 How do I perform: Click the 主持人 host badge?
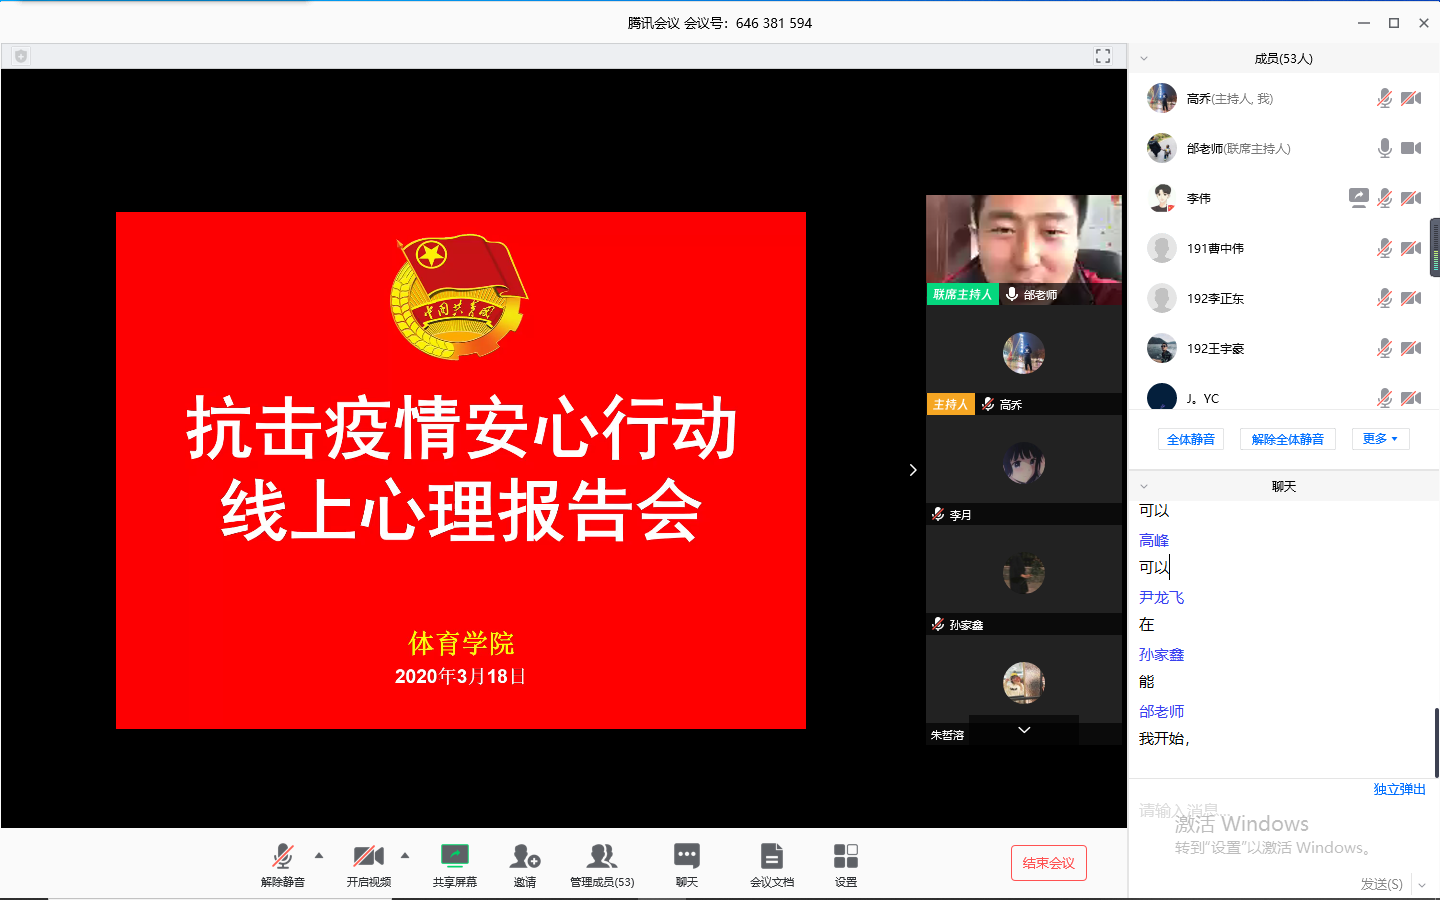[950, 404]
